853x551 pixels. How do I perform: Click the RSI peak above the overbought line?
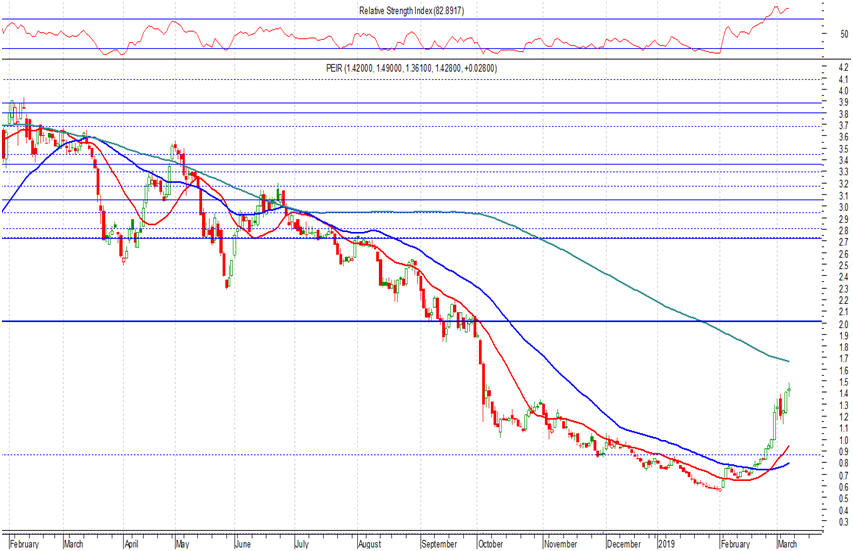point(776,9)
